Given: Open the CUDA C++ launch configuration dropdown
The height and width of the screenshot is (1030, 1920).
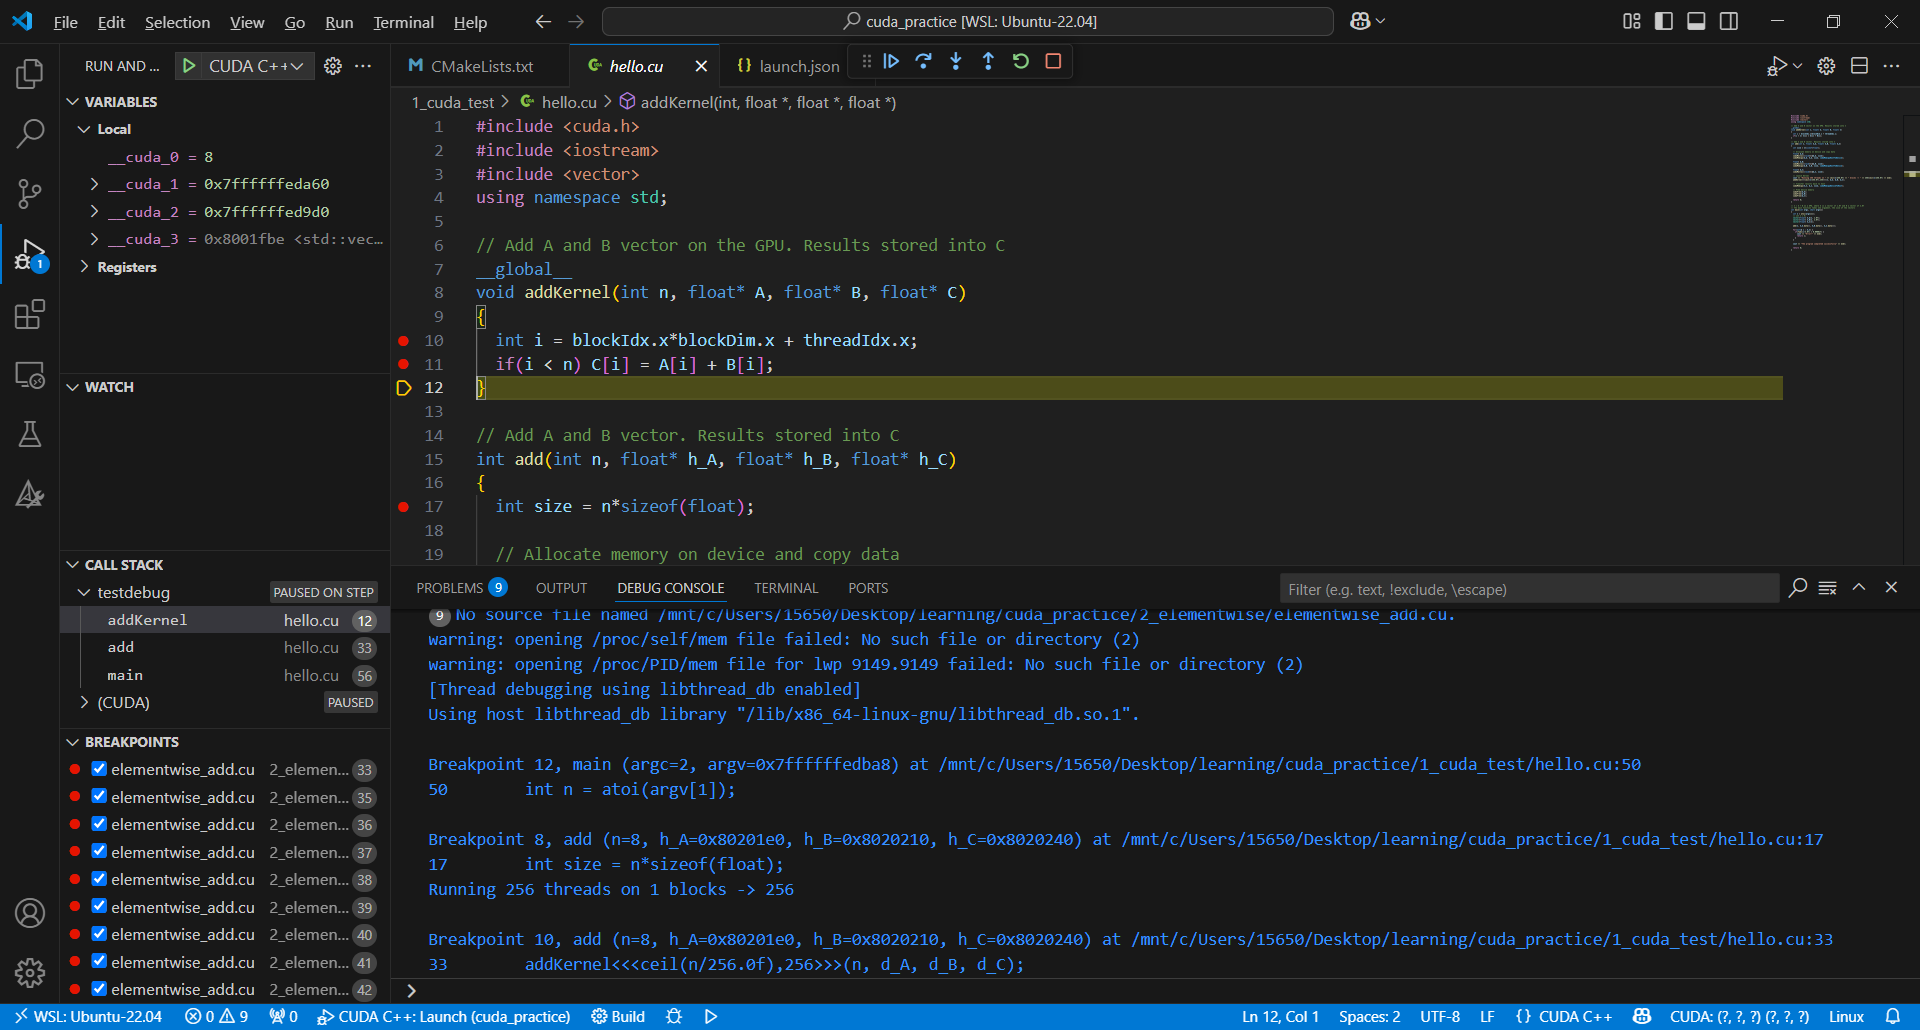Looking at the screenshot, I should click(255, 66).
